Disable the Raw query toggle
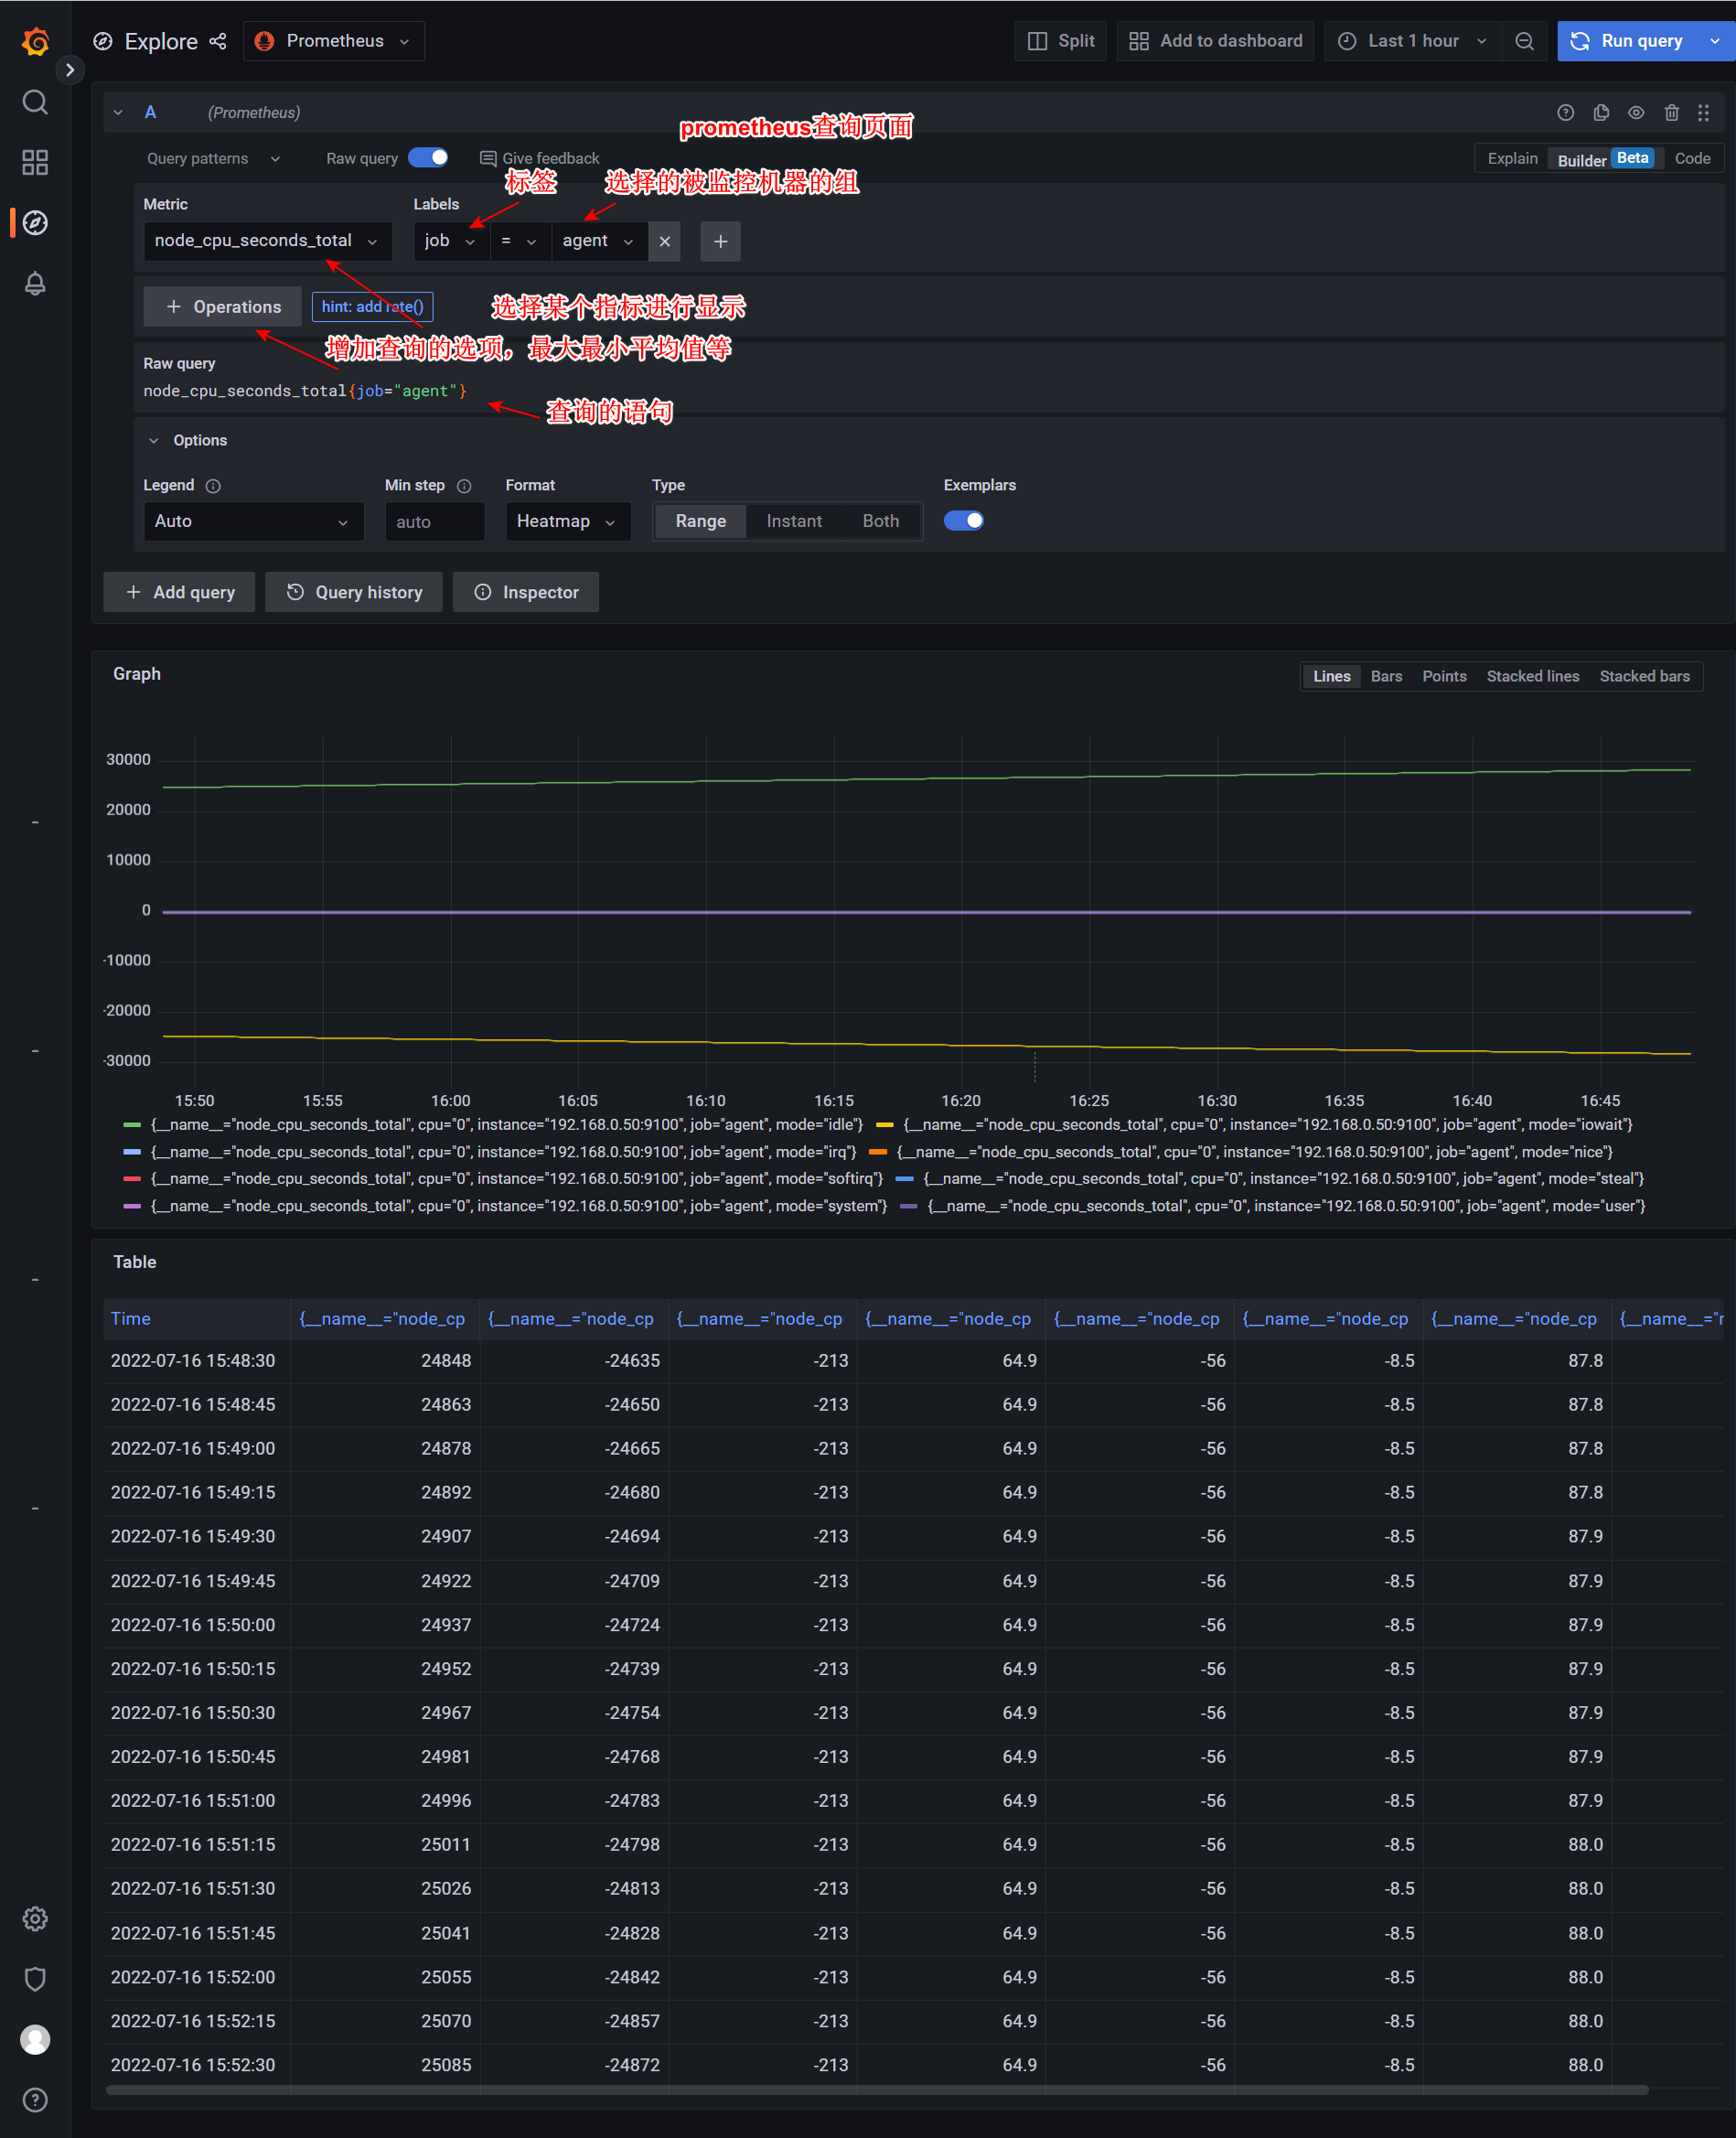This screenshot has width=1736, height=2138. click(x=428, y=157)
